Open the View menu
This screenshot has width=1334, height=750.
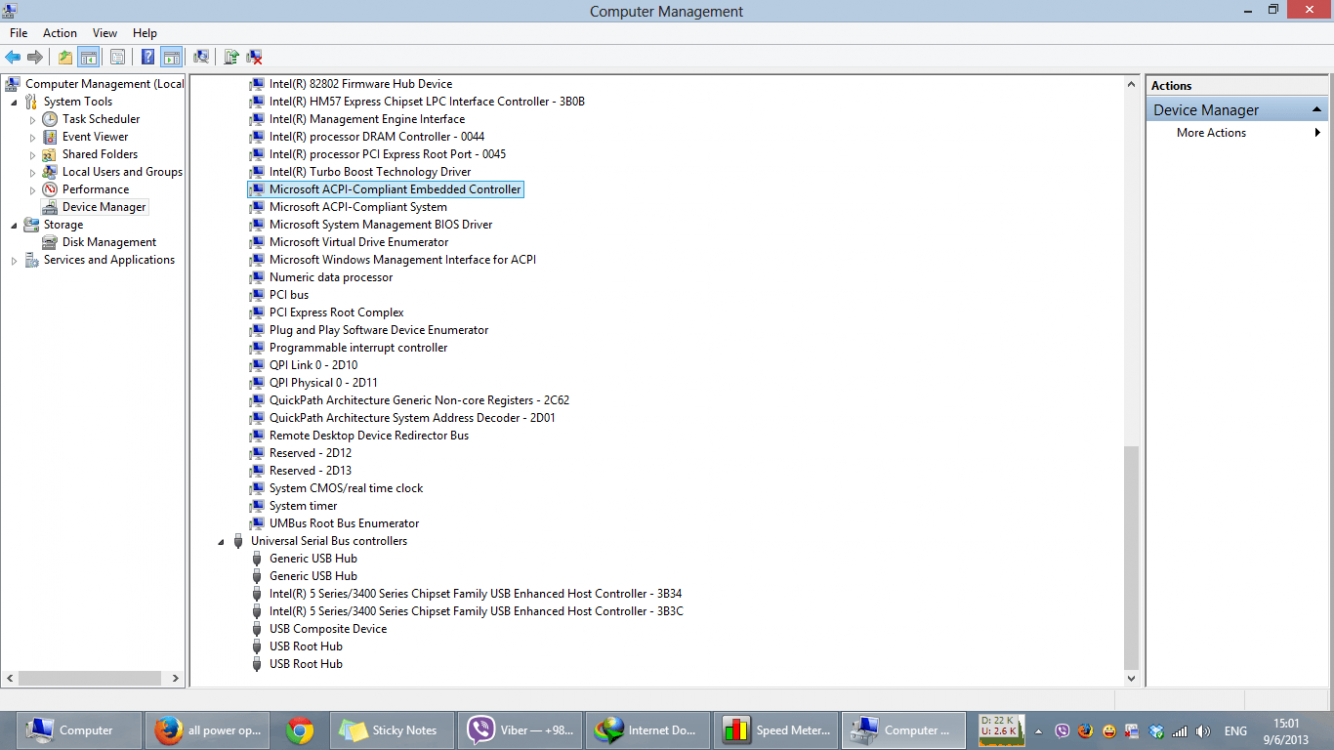point(105,33)
